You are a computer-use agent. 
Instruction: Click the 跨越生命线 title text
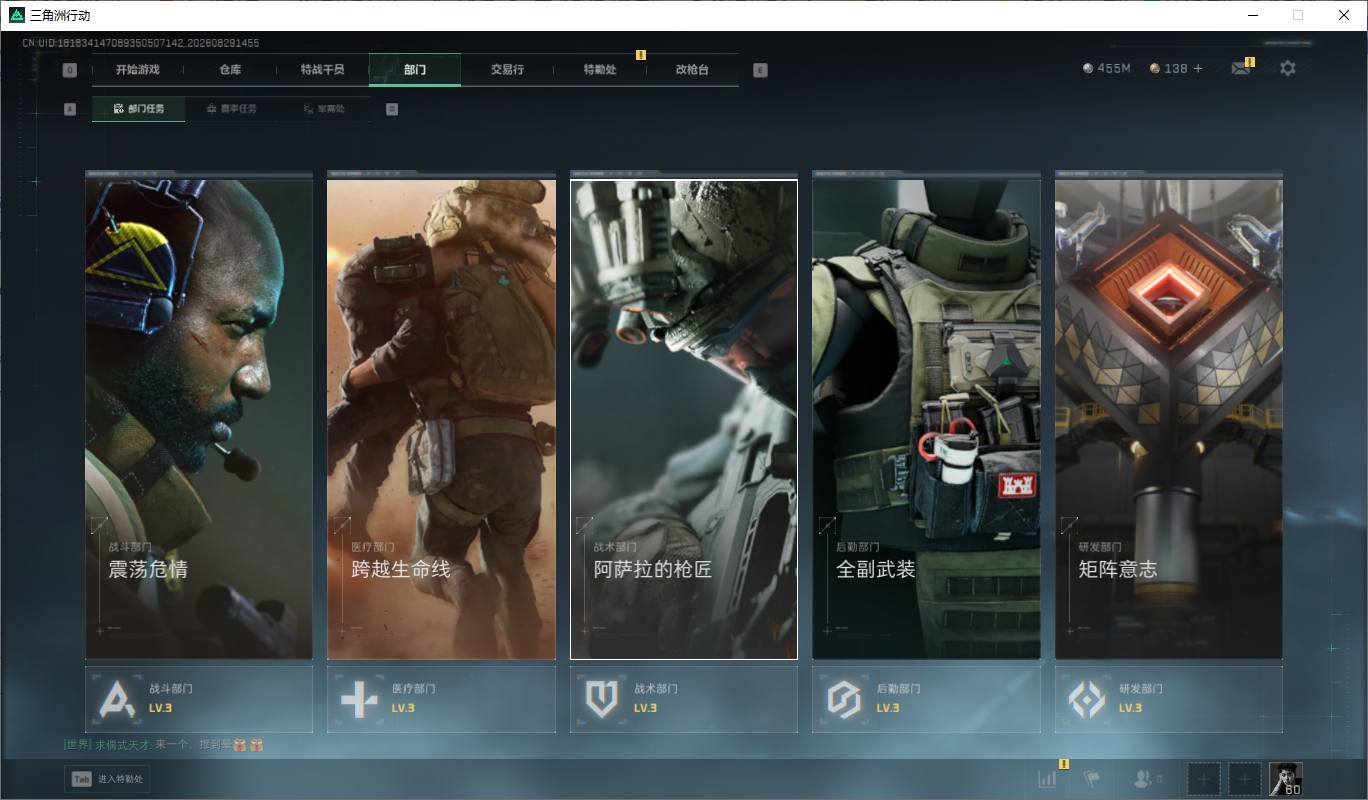(x=401, y=569)
